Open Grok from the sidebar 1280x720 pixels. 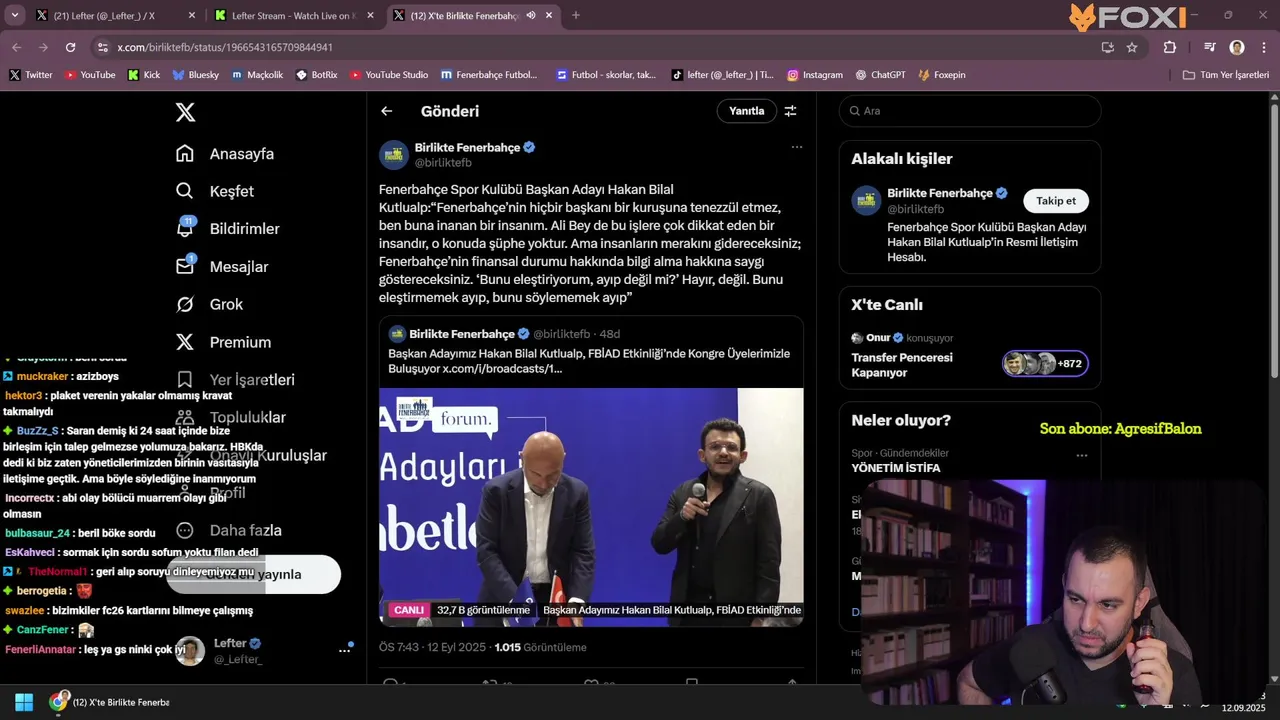[209, 304]
